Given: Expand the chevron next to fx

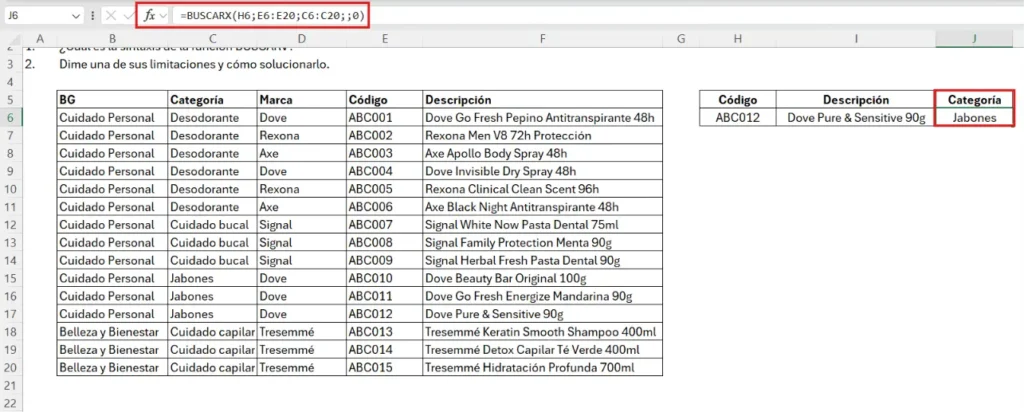Looking at the screenshot, I should pyautogui.click(x=162, y=16).
